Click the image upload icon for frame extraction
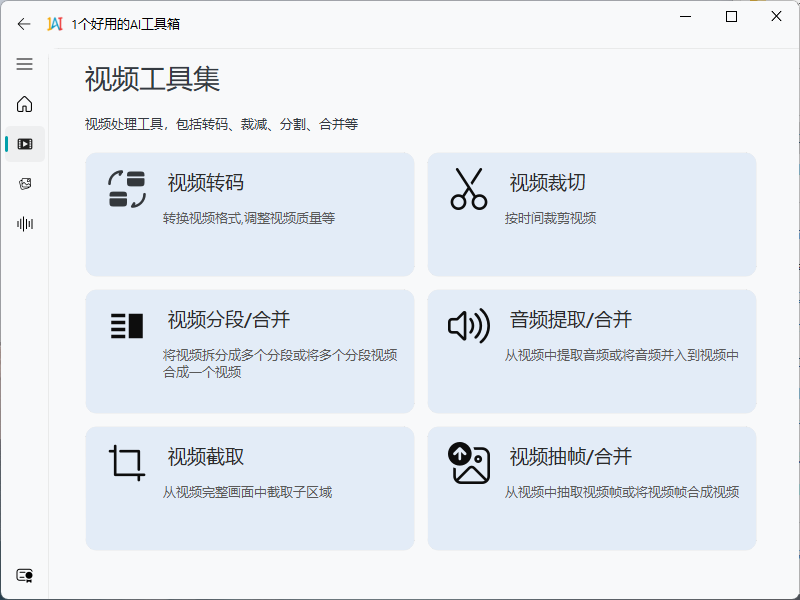Viewport: 800px width, 600px height. 469,463
